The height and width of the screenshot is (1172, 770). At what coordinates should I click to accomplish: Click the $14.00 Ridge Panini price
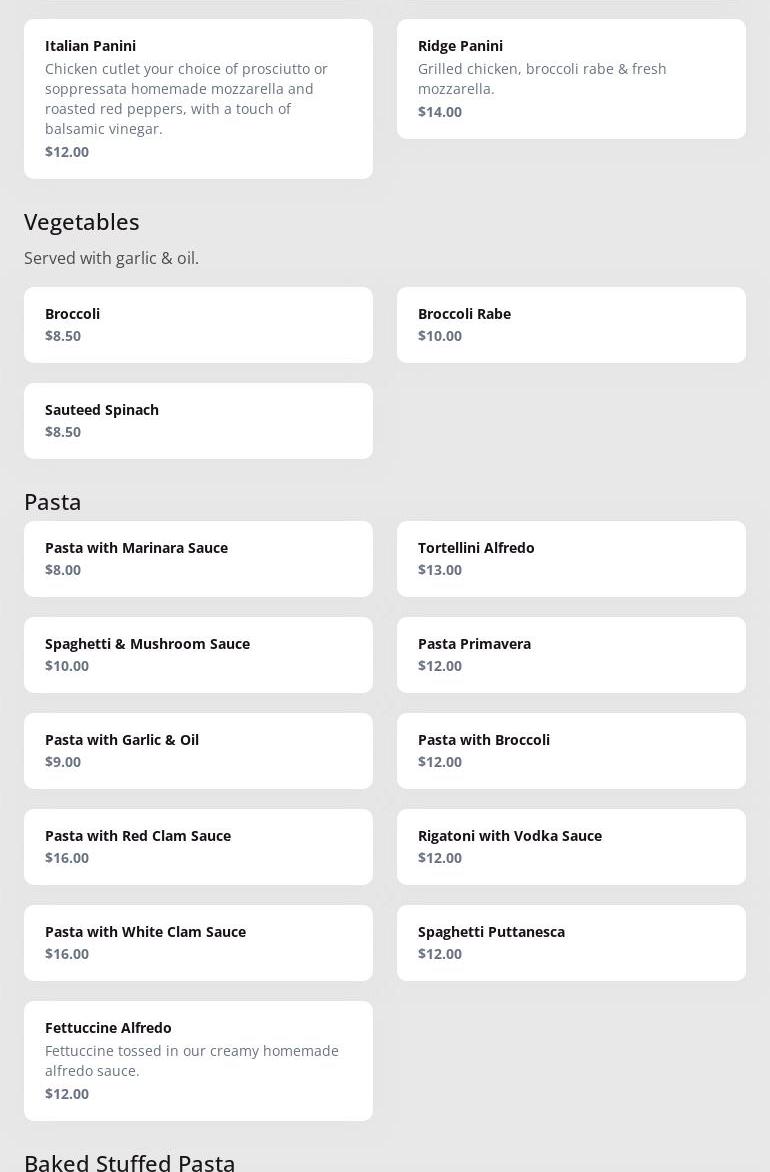point(440,112)
